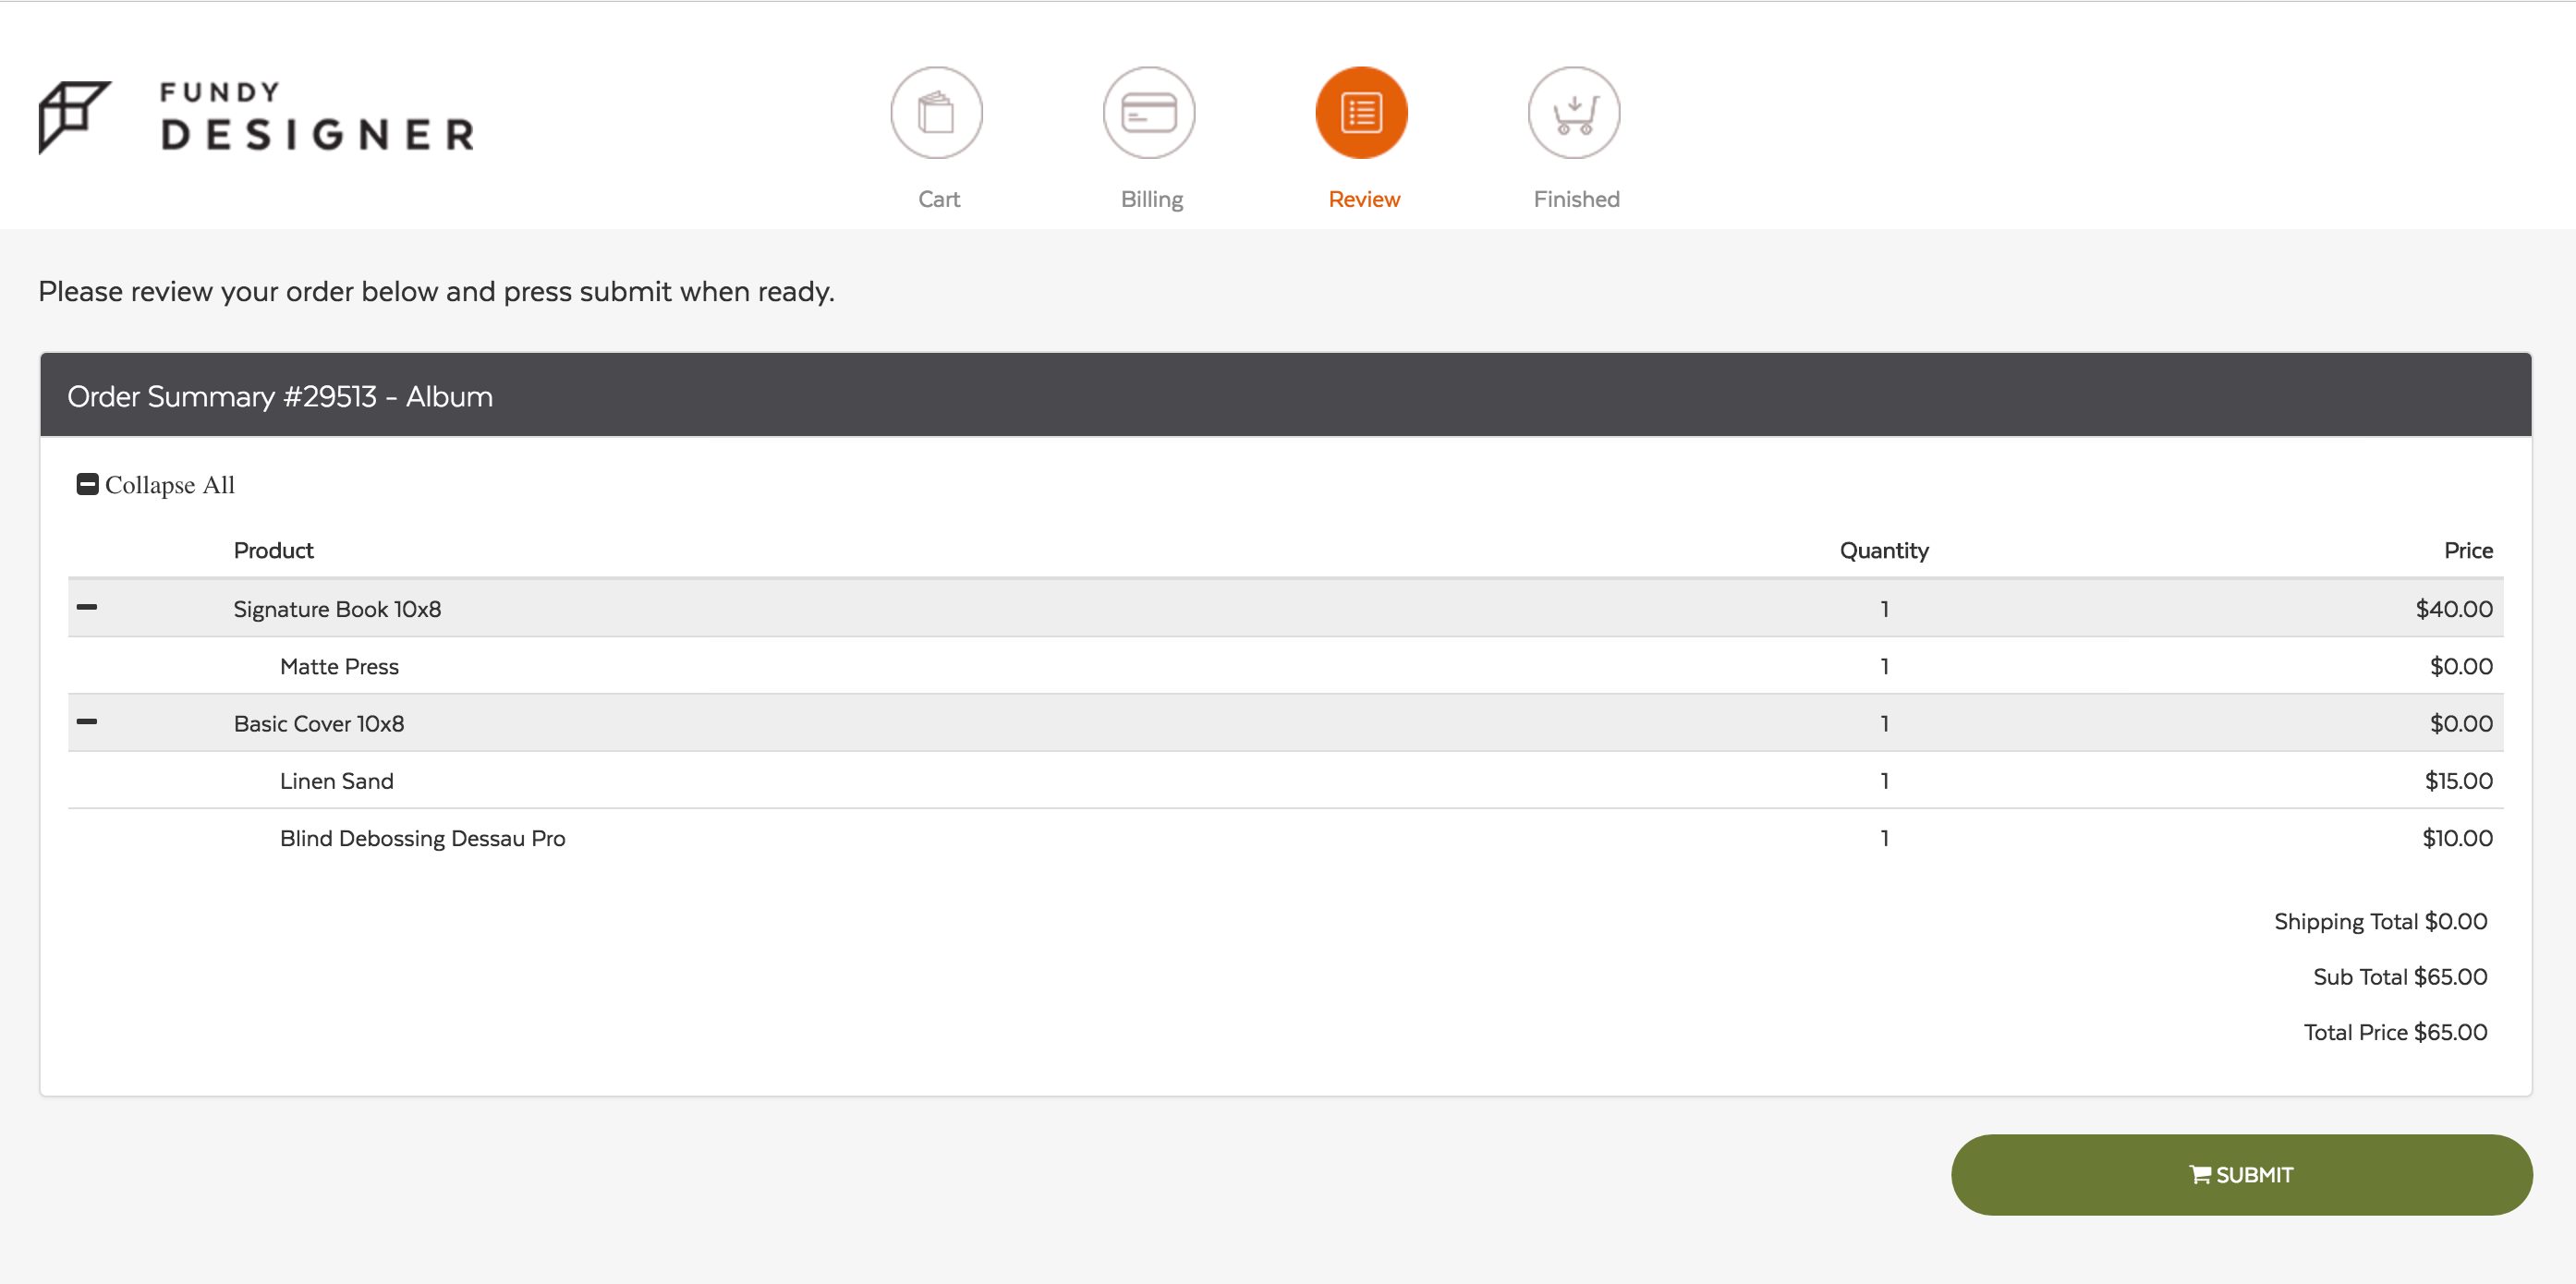2576x1284 pixels.
Task: Click the Sub Total $65.00 line
Action: coord(2400,976)
